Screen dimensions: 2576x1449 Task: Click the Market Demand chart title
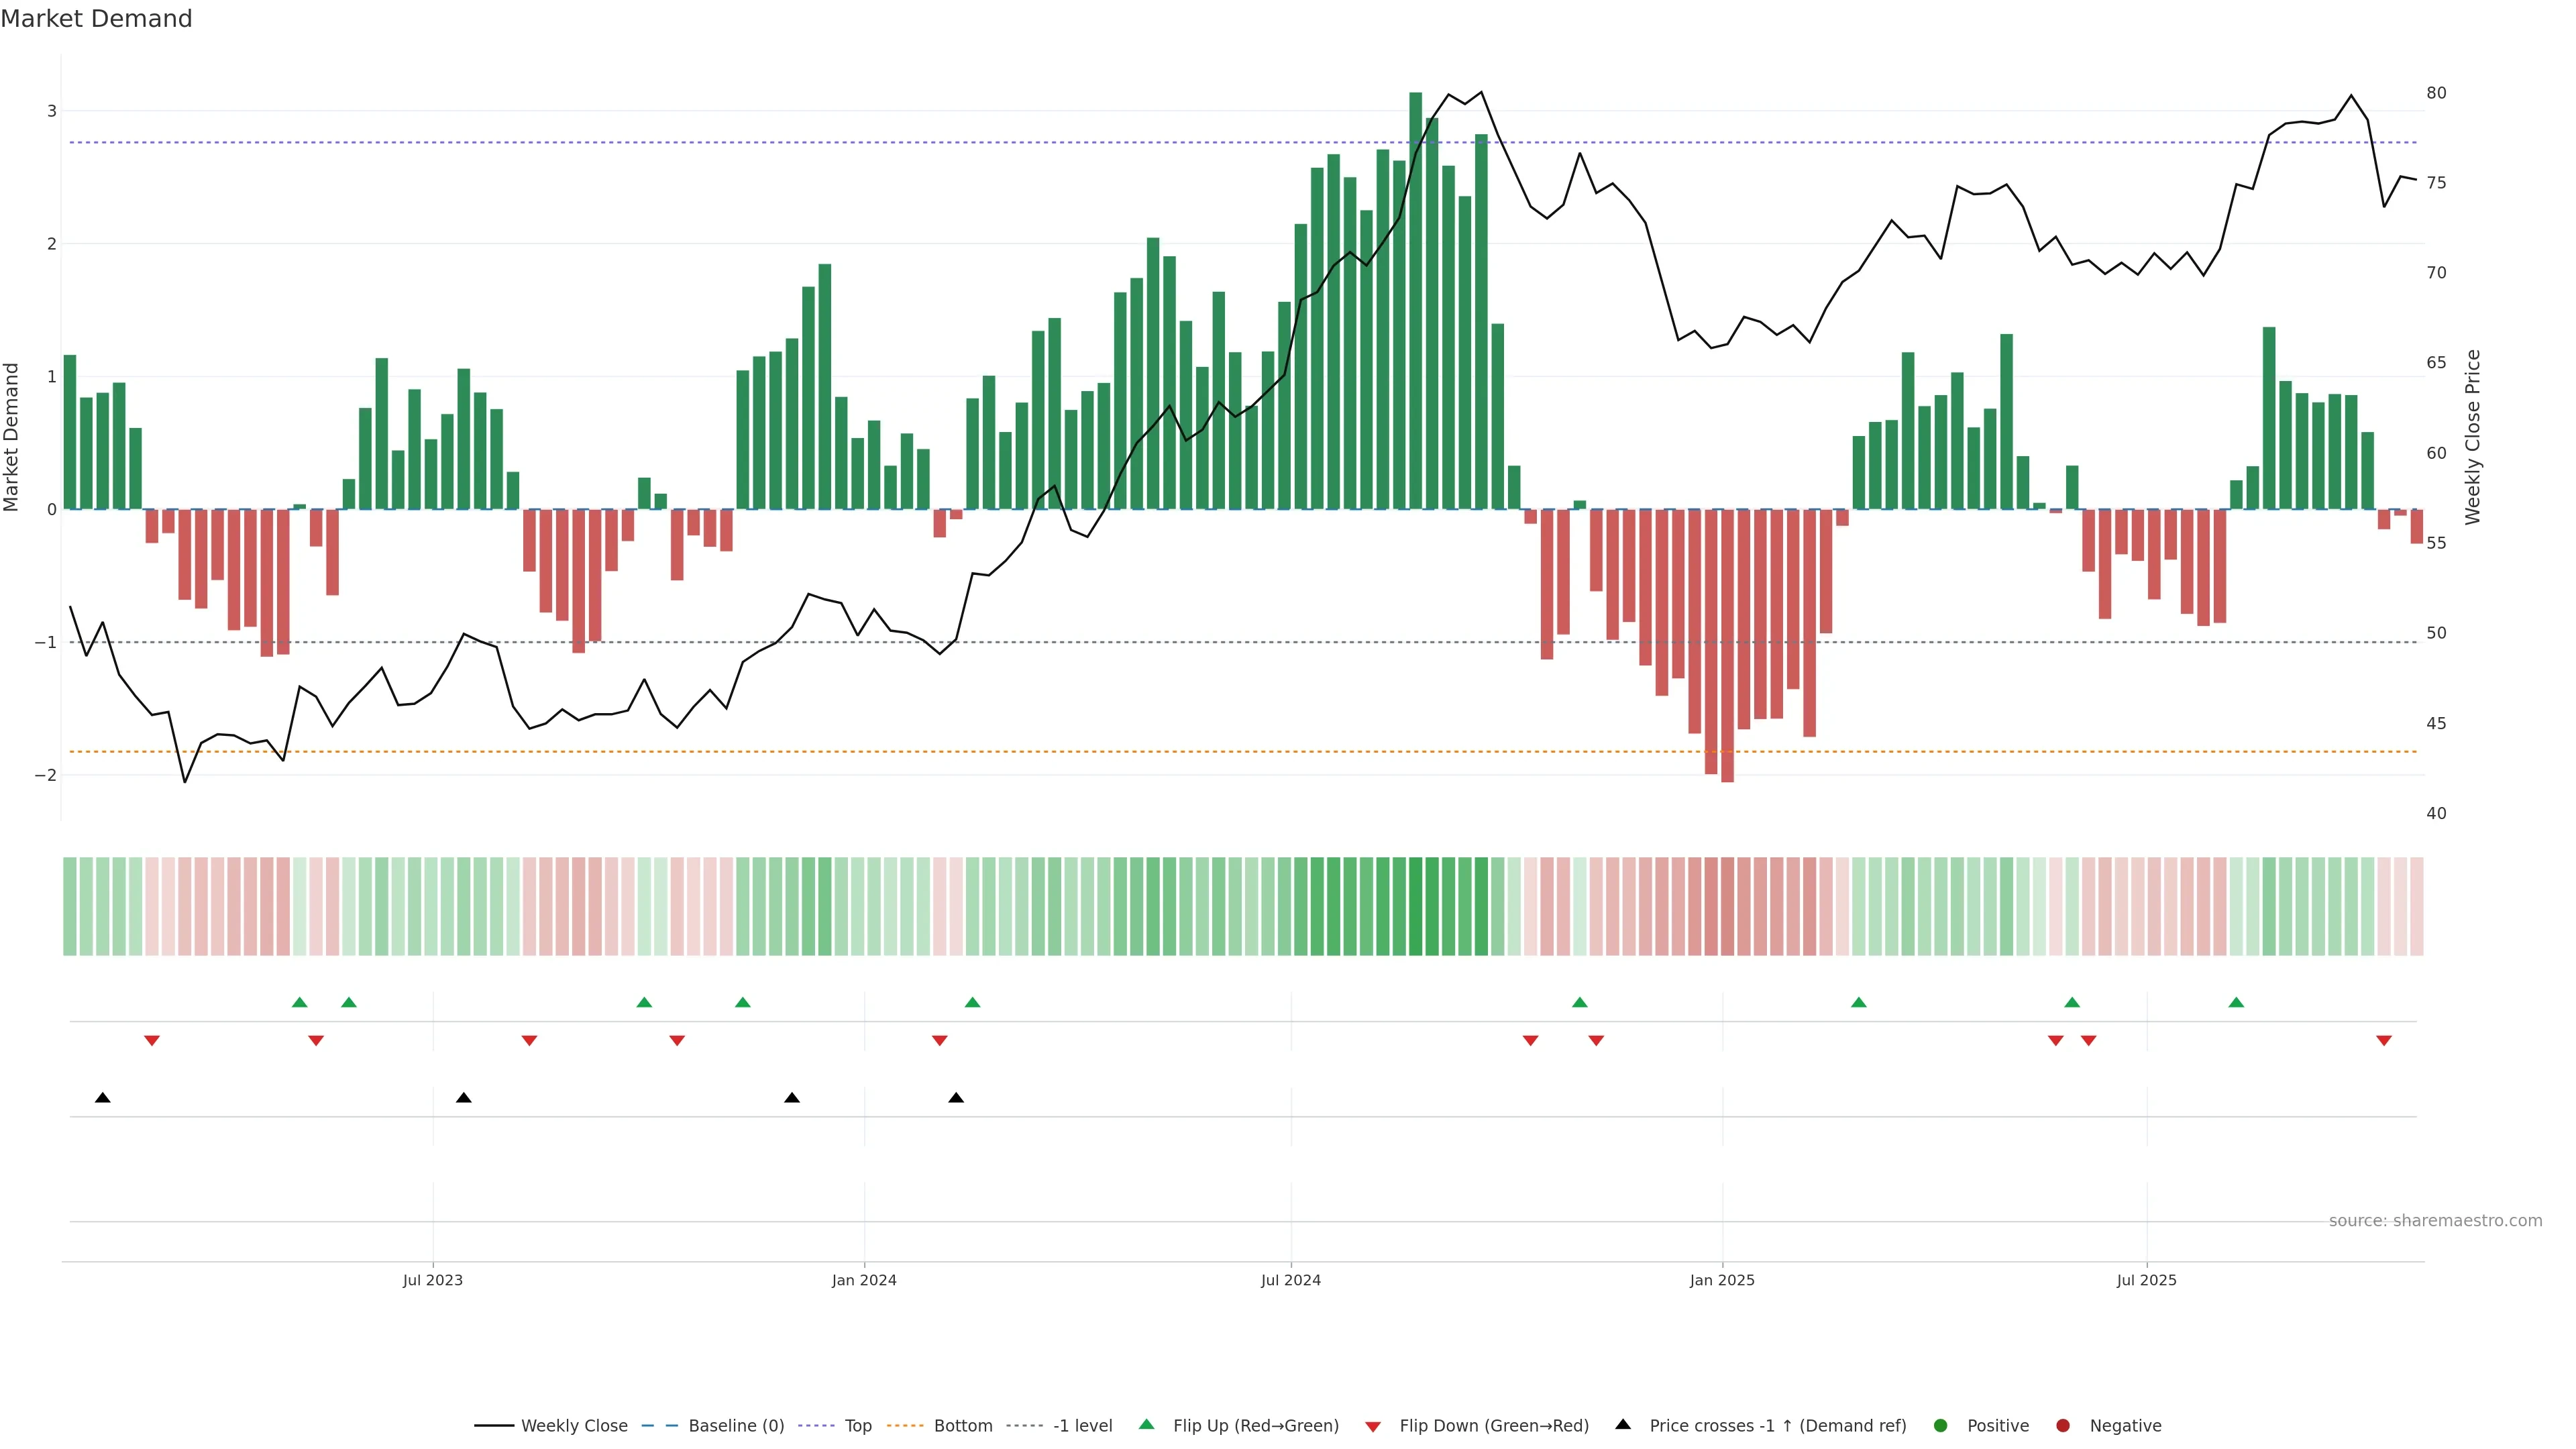96,19
